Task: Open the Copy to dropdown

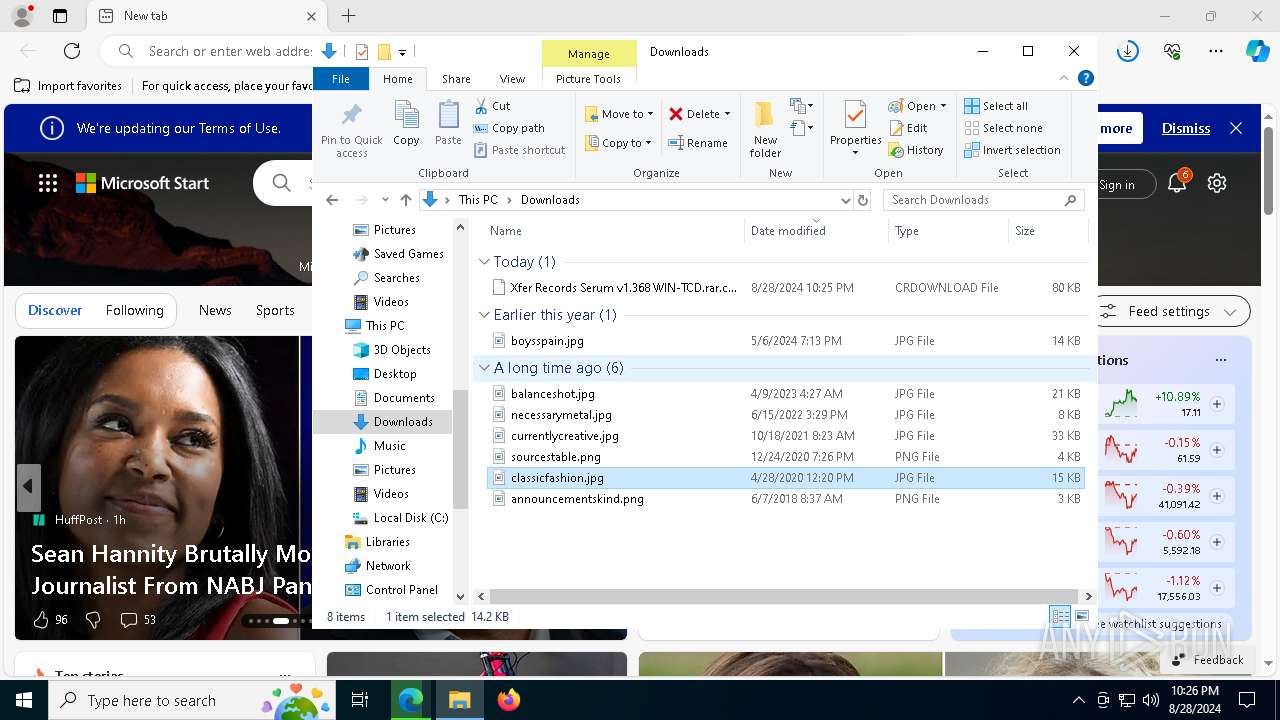Action: tap(618, 143)
